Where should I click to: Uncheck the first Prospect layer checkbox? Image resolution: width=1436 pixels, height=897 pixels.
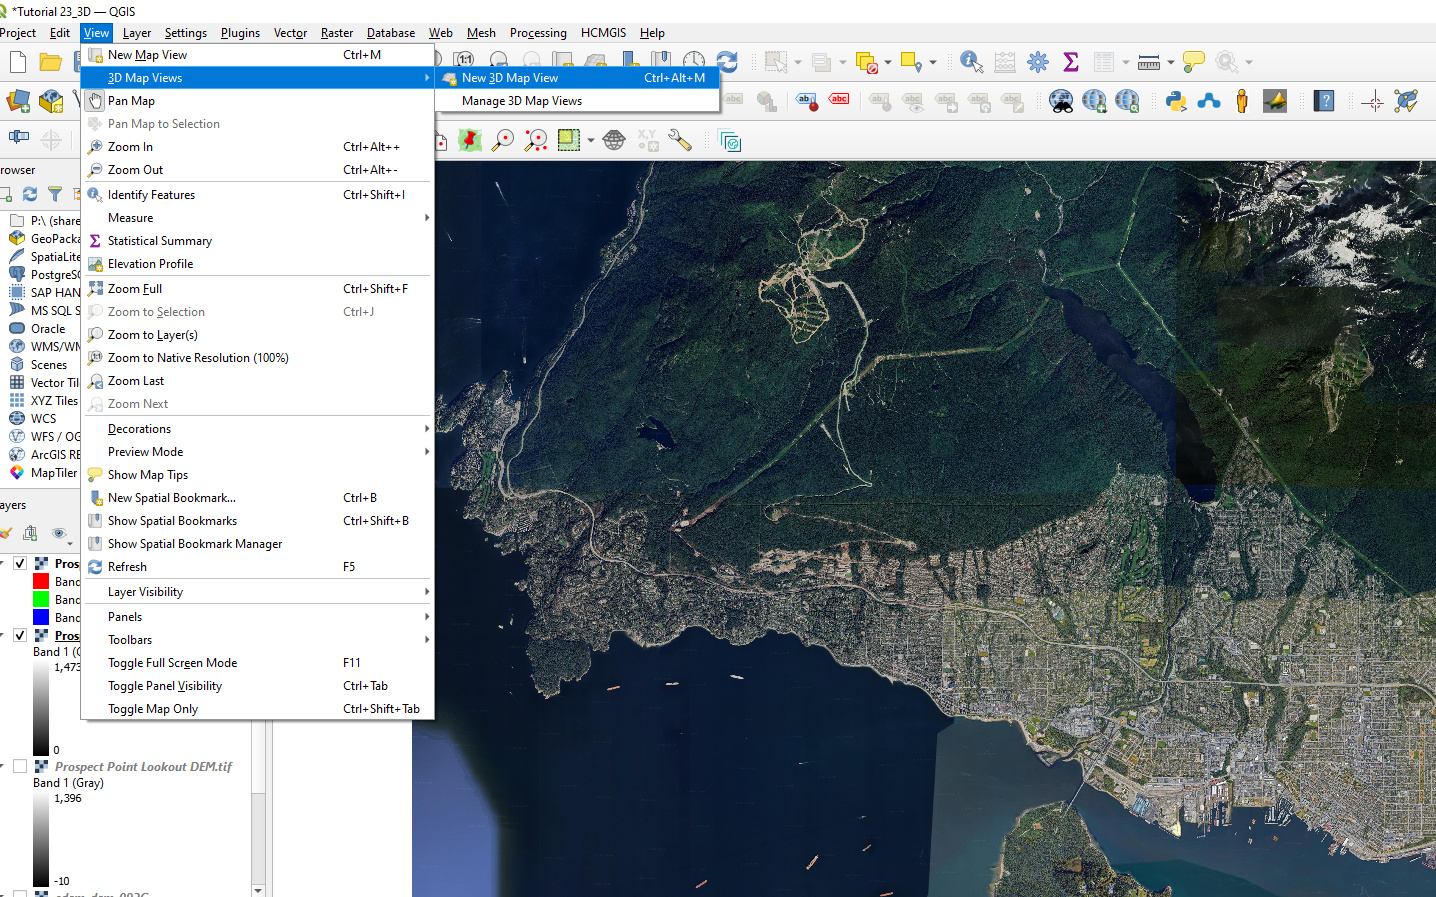tap(20, 563)
